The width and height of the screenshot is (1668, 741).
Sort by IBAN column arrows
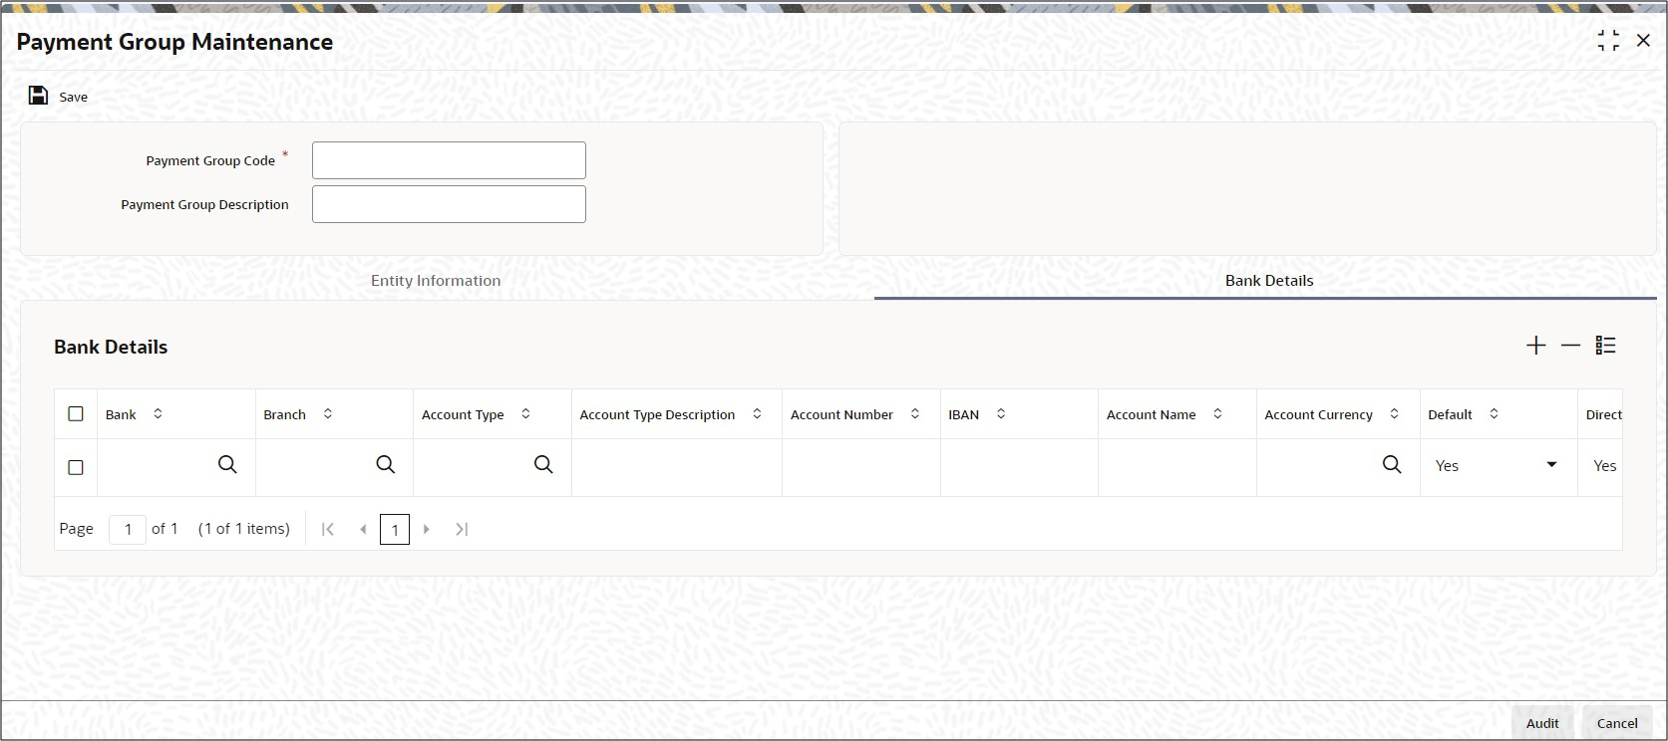[1001, 414]
